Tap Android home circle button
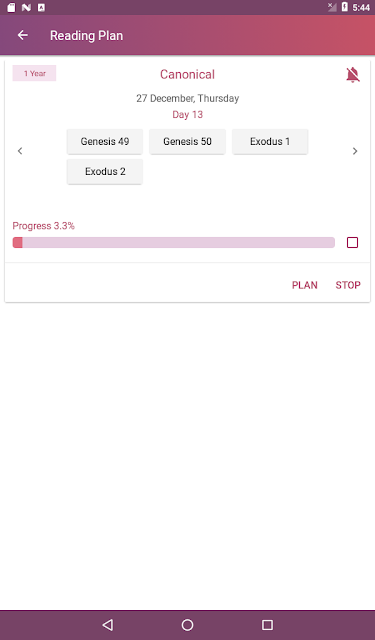Viewport: 375px width, 640px height. (x=187, y=624)
